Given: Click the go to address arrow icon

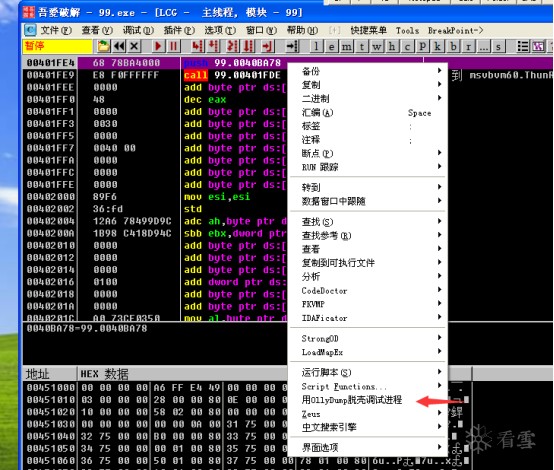Looking at the screenshot, I should click(x=292, y=46).
